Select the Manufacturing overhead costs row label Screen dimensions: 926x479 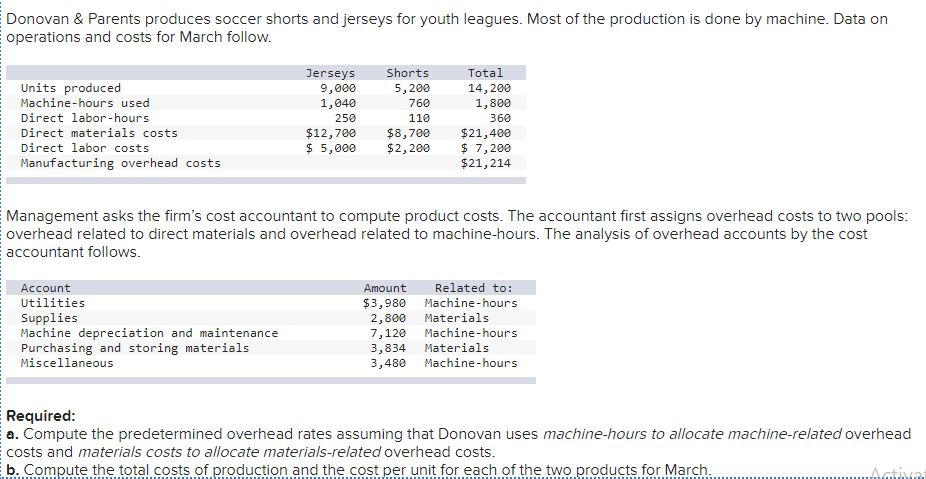click(120, 163)
